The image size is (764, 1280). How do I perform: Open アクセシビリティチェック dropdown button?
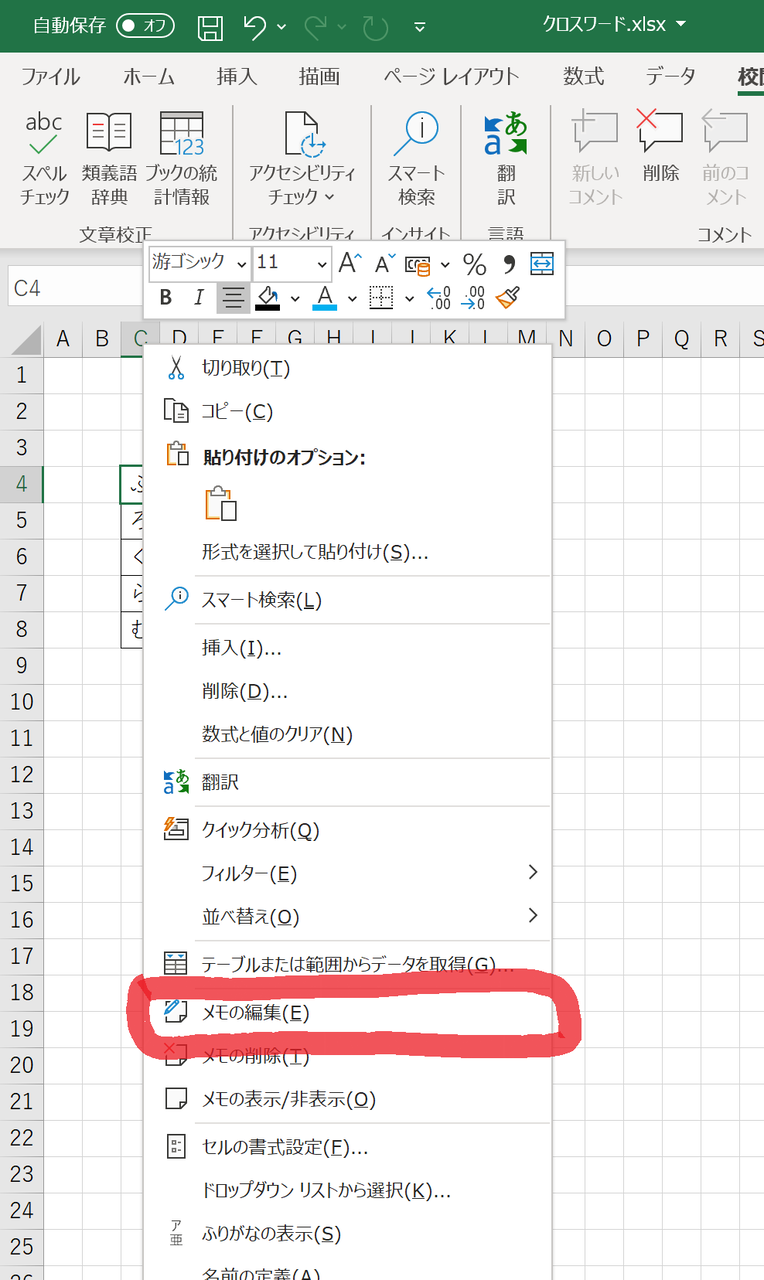coord(301,159)
